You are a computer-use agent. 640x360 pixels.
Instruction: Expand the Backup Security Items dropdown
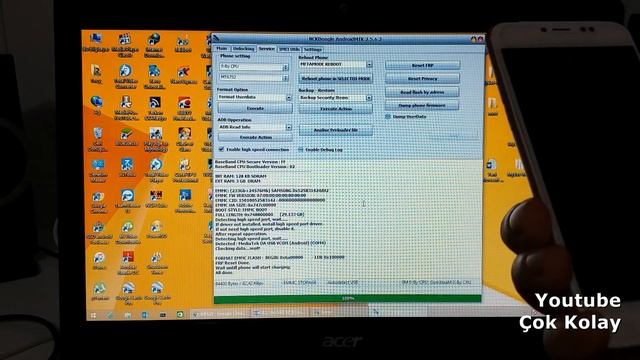[369, 98]
